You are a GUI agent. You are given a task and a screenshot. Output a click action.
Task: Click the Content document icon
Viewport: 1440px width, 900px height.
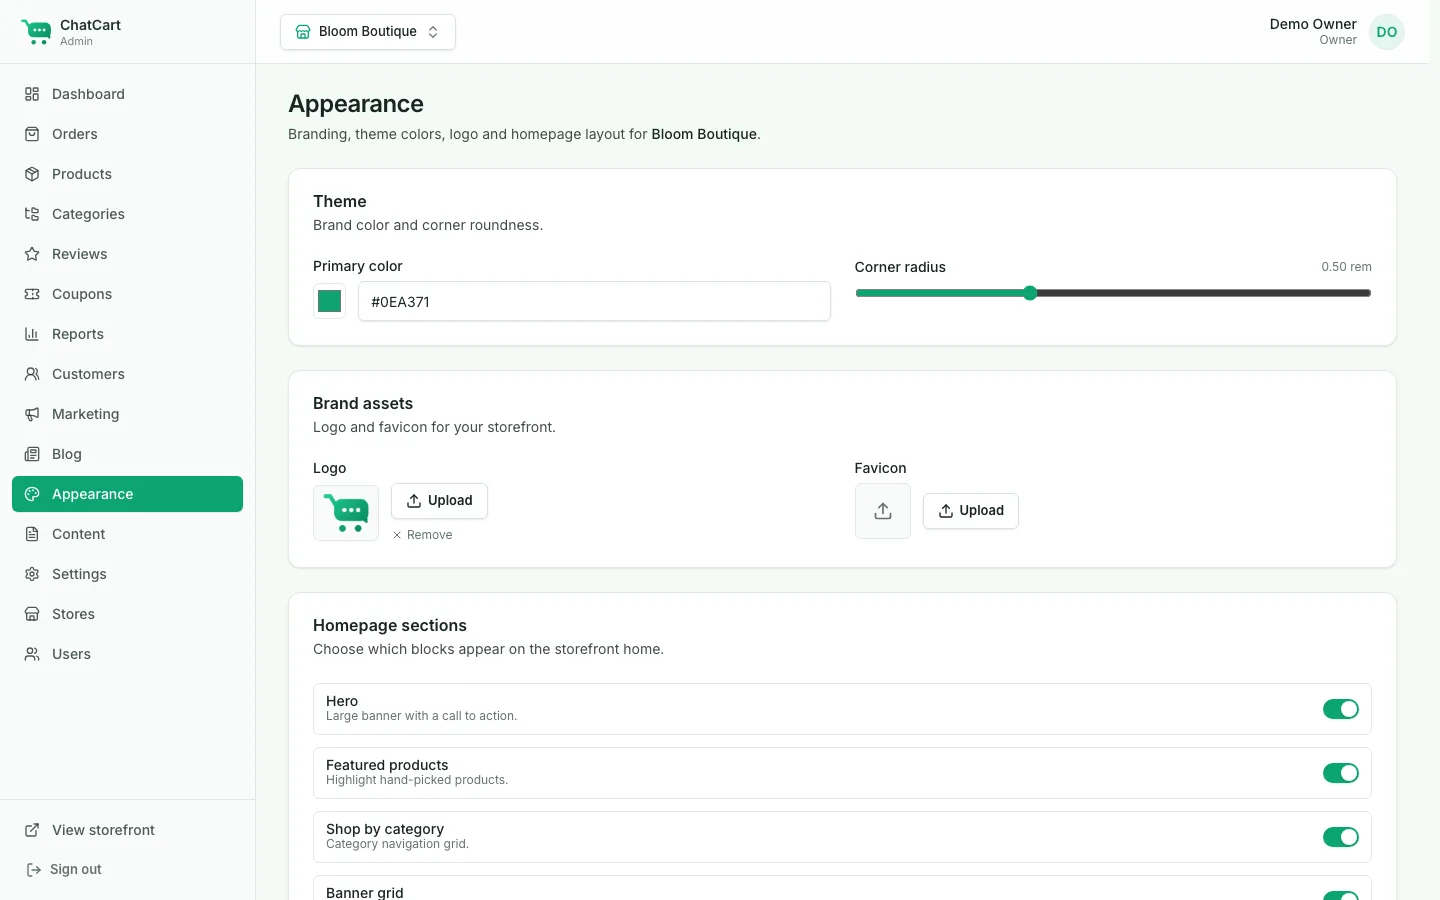[32, 534]
